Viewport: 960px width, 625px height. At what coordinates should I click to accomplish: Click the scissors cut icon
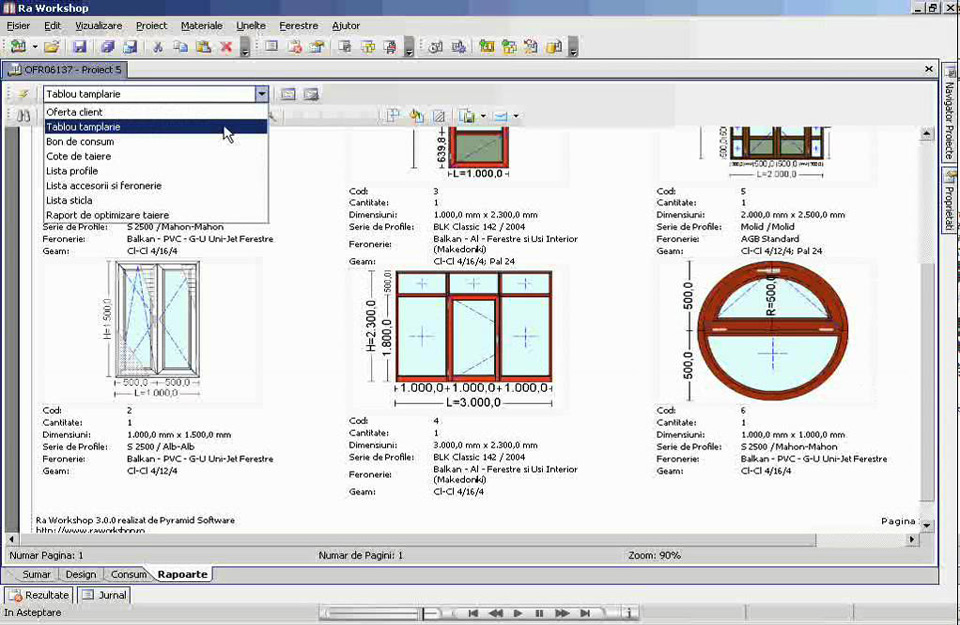tap(157, 47)
